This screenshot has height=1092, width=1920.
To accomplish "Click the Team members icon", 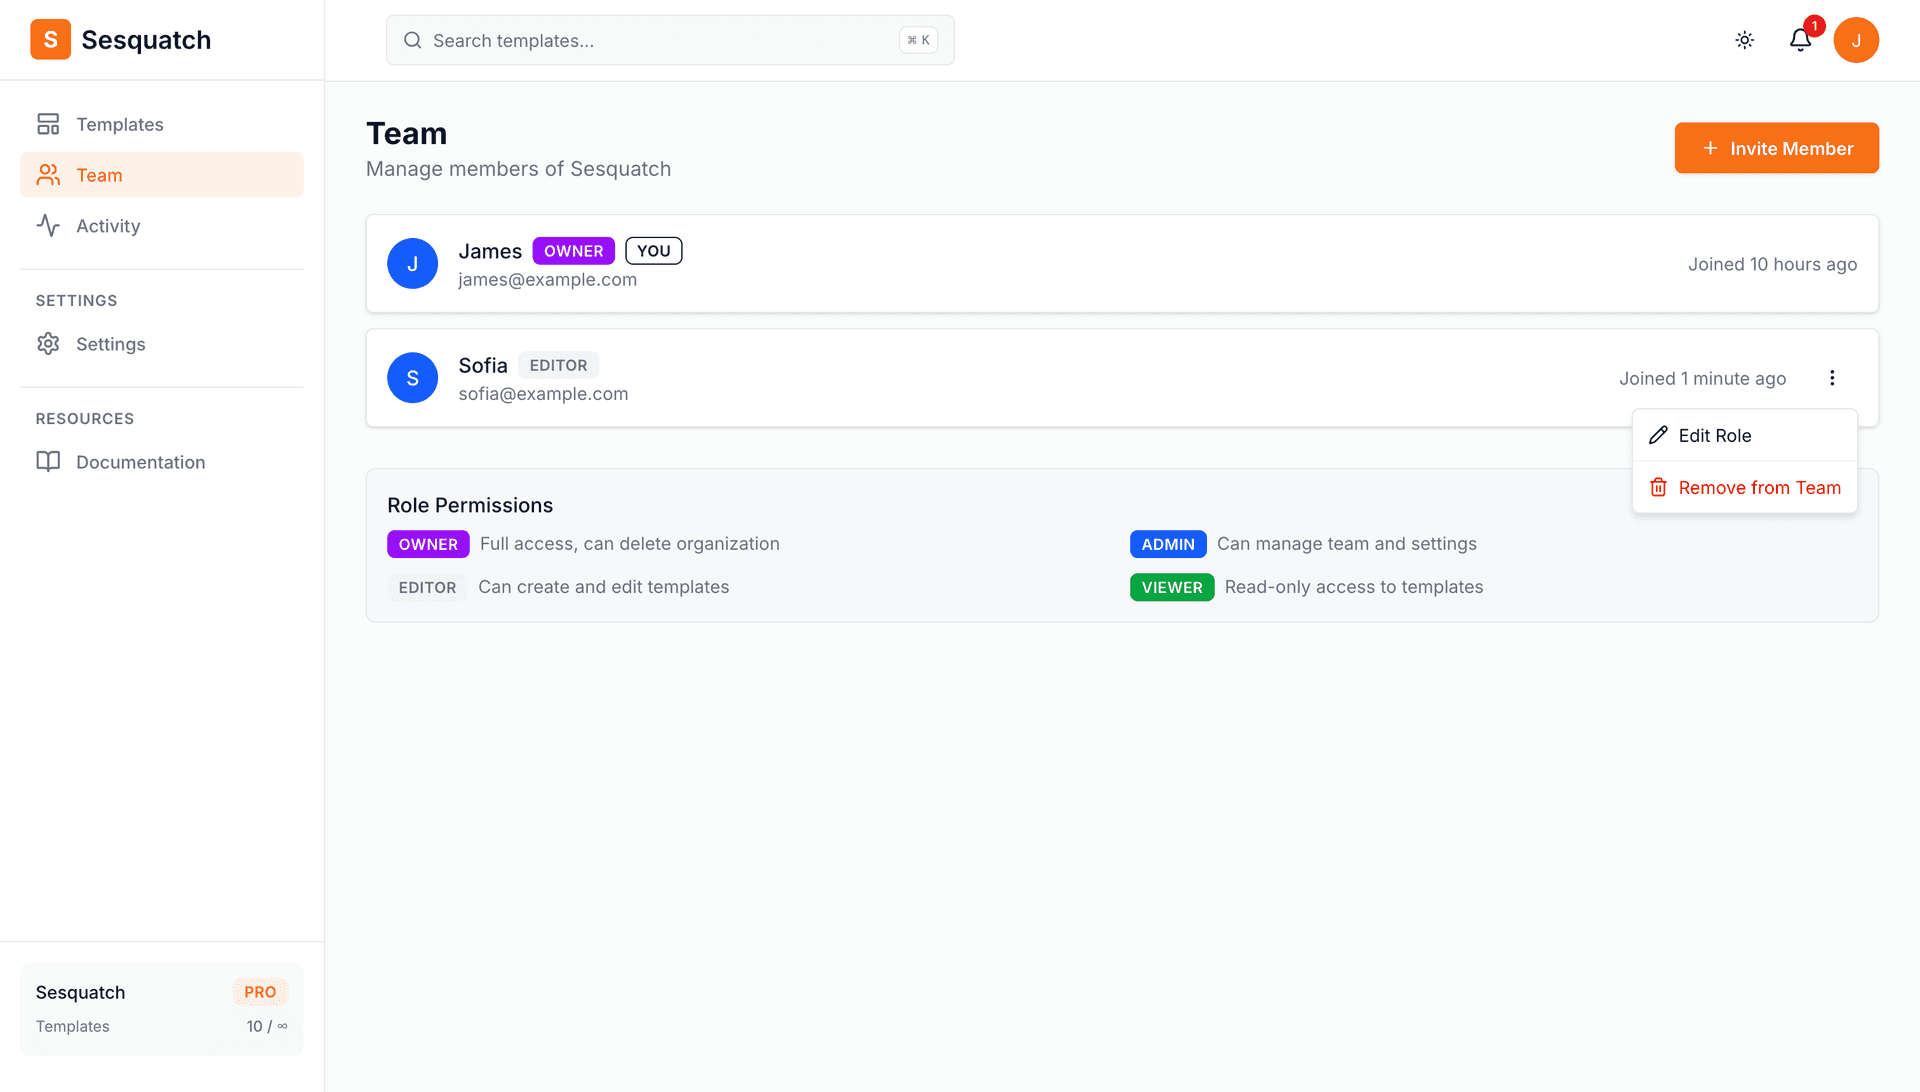I will pos(48,174).
